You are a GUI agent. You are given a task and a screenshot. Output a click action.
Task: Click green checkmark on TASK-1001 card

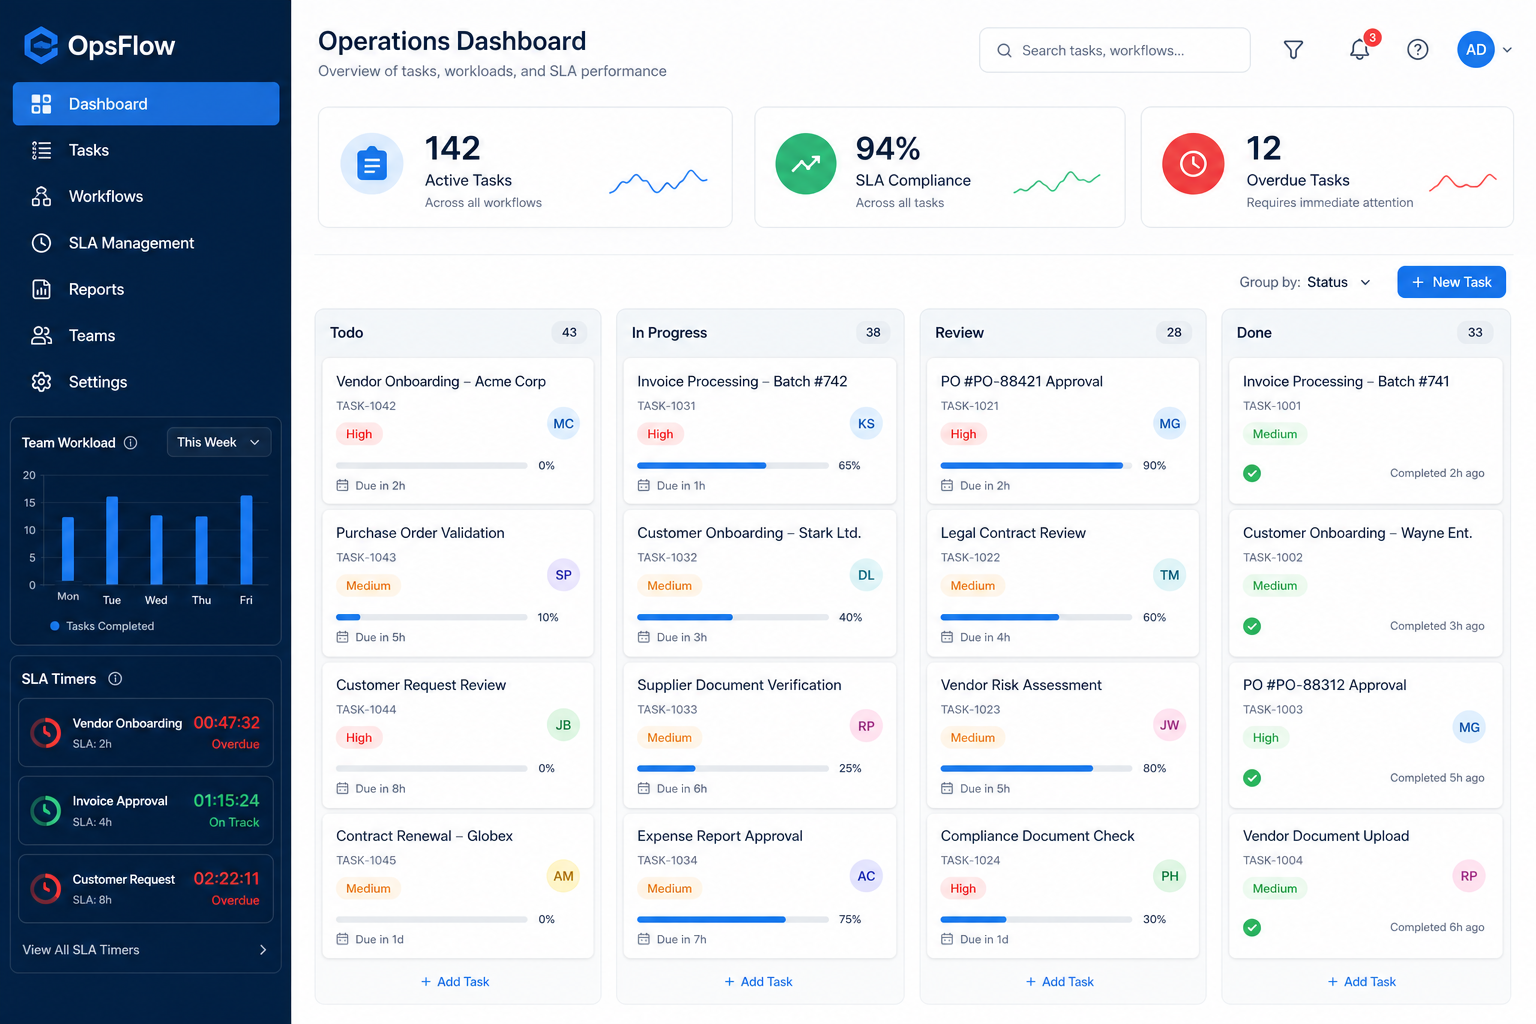point(1252,474)
